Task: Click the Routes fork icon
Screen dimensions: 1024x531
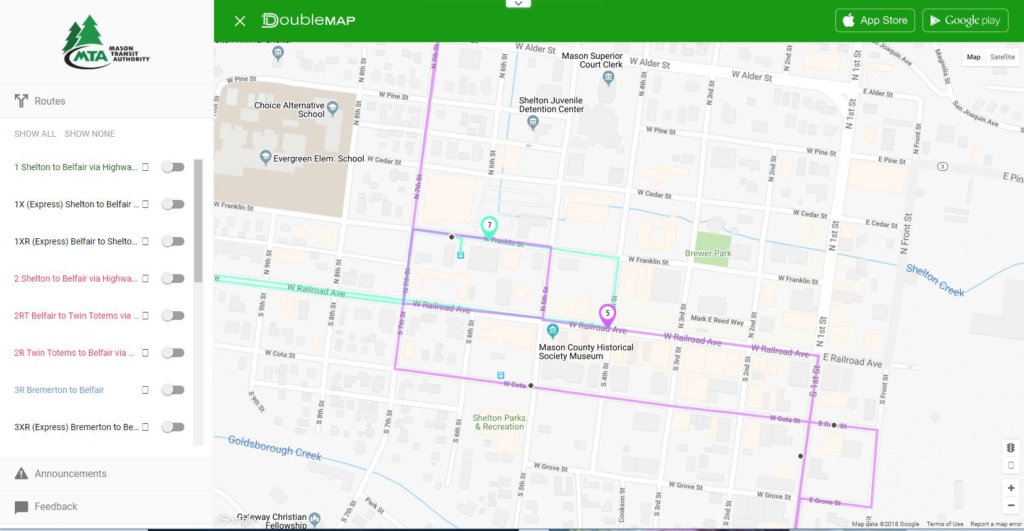Action: (x=22, y=101)
